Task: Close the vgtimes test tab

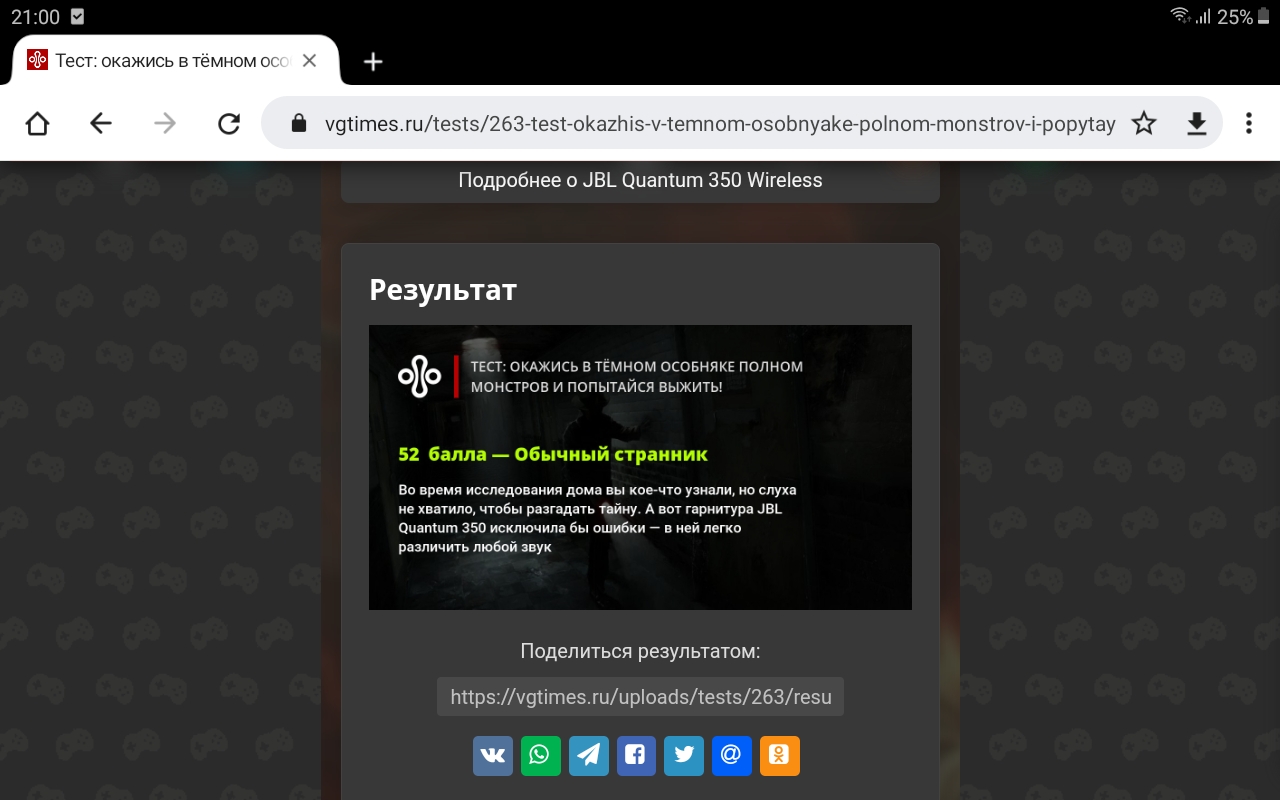Action: coord(309,61)
